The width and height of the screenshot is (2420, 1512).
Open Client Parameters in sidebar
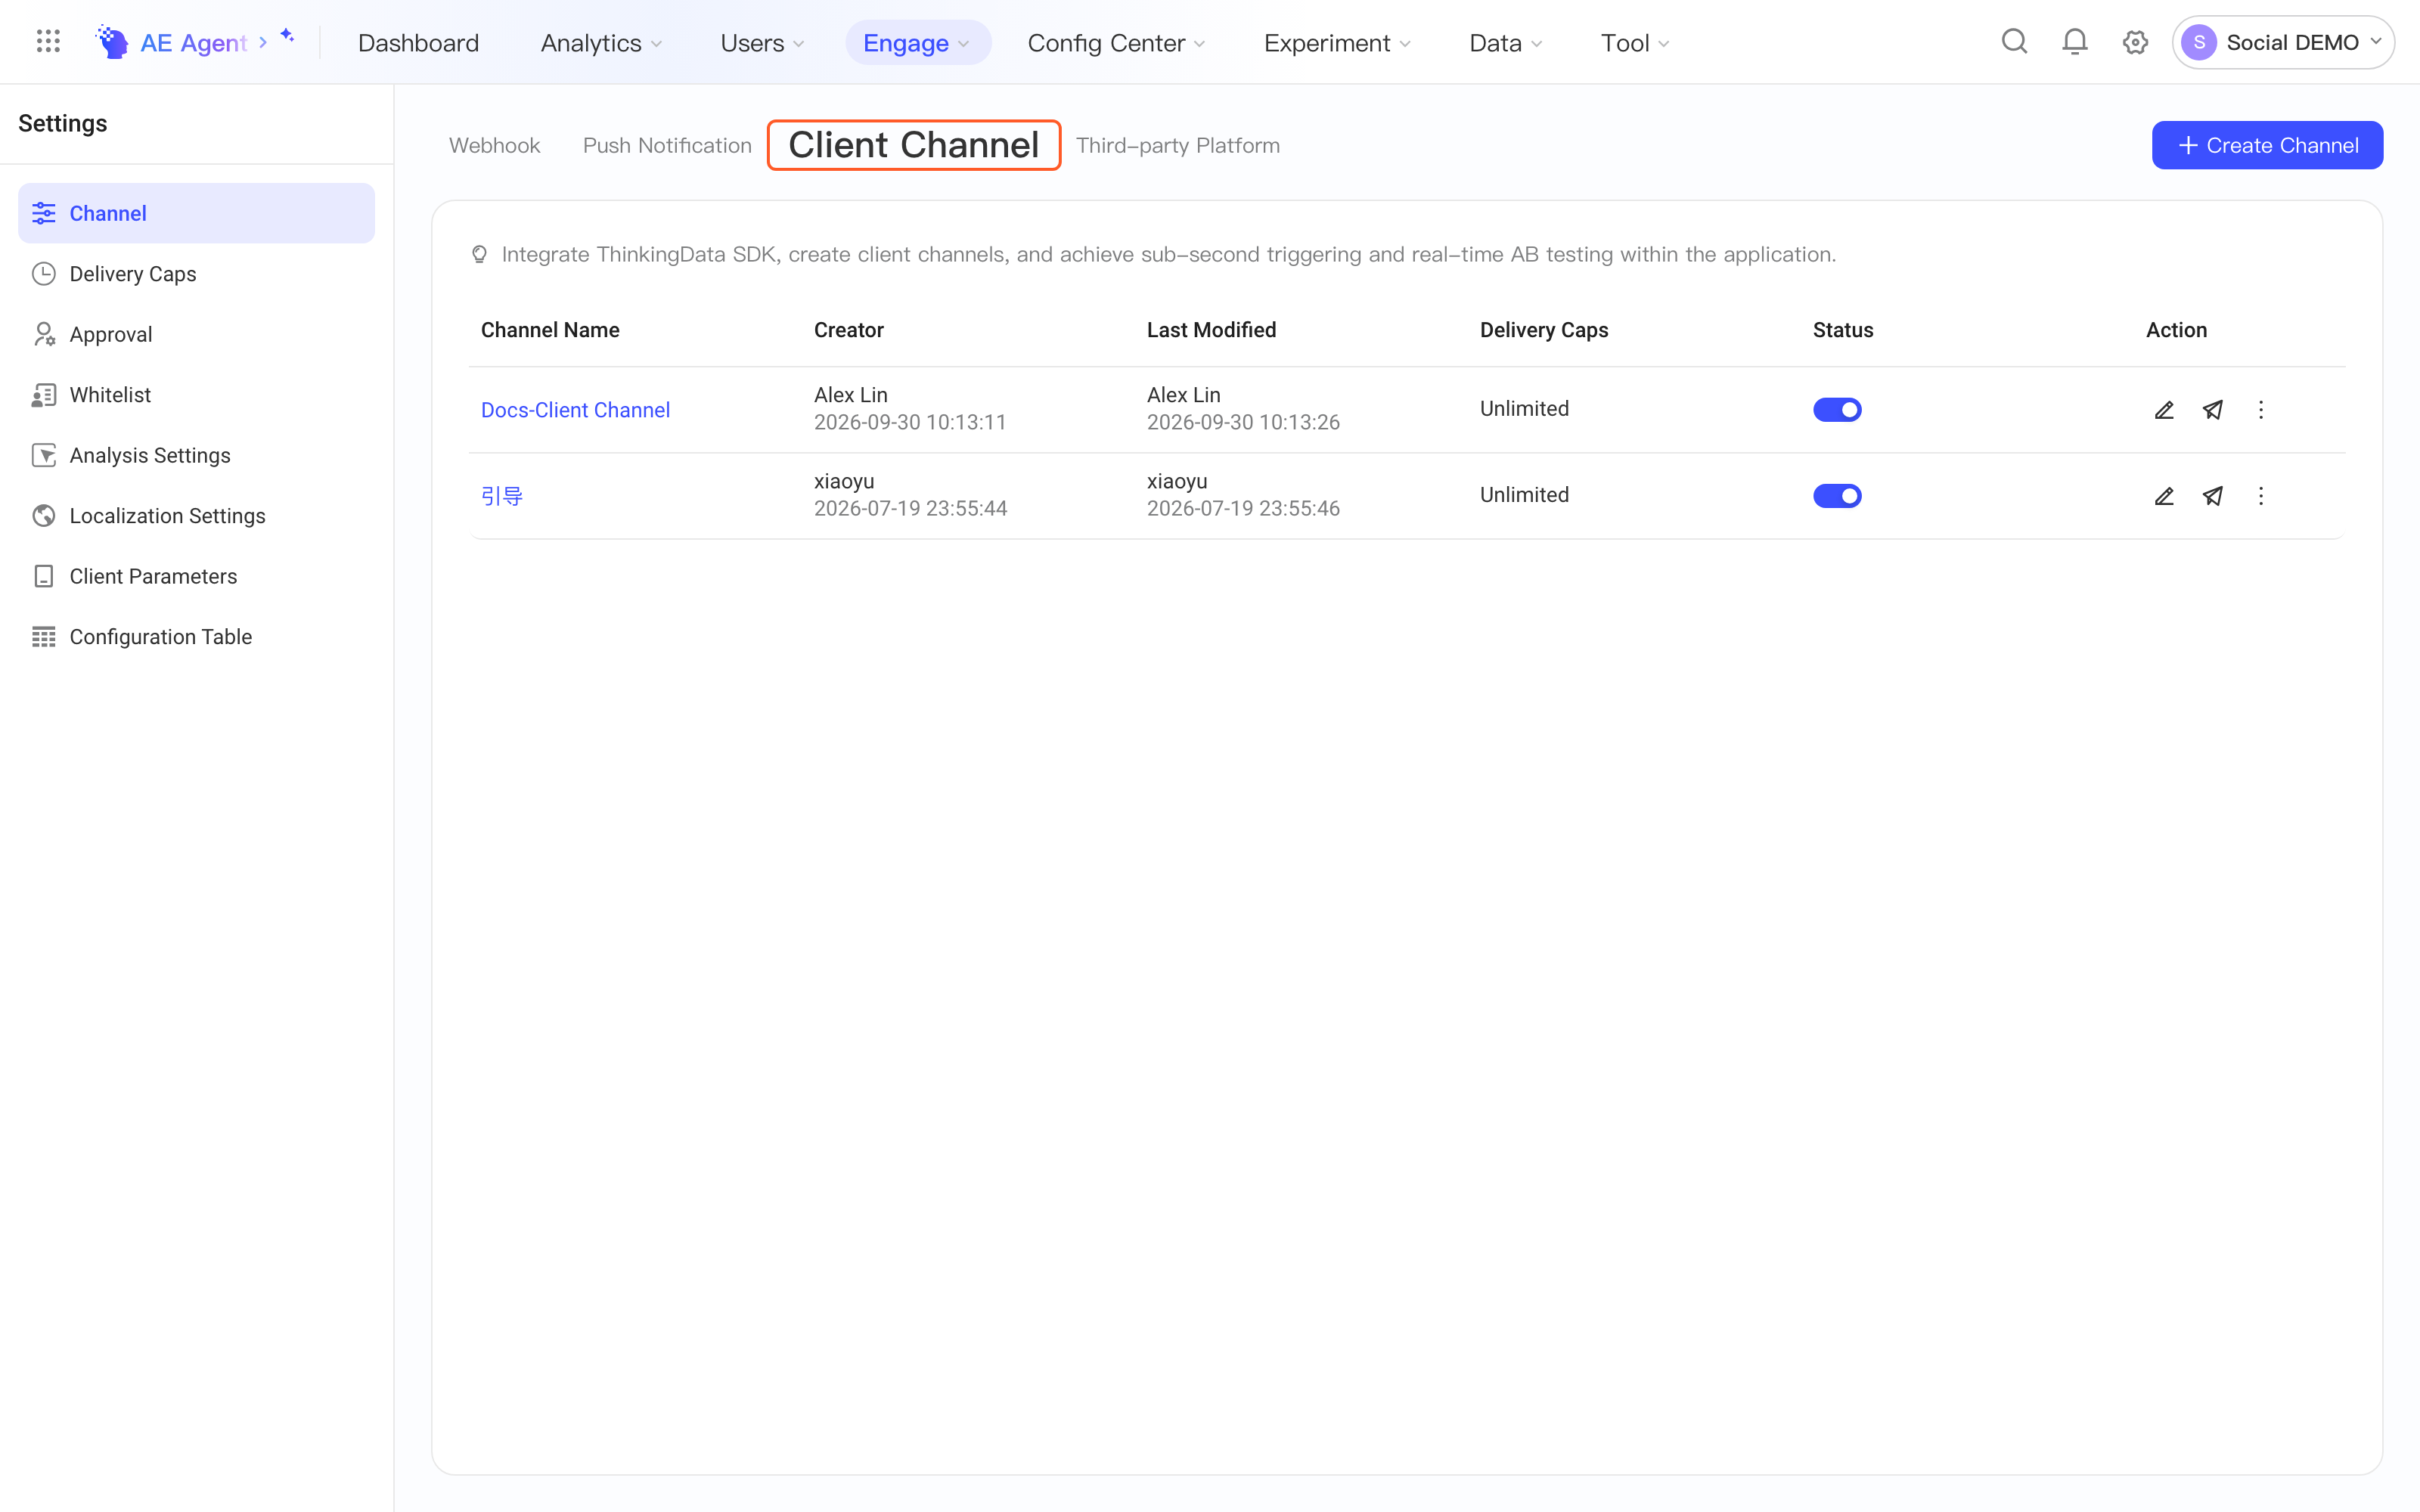click(x=196, y=576)
